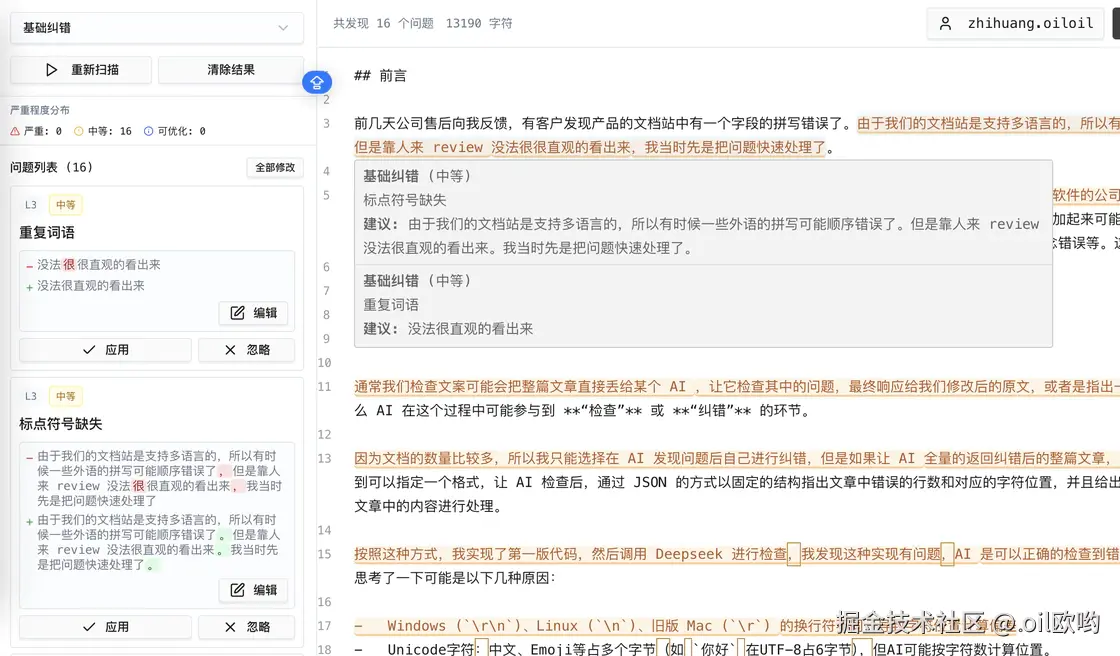The width and height of the screenshot is (1120, 656).
Task: Click the X icon in 重复词语 card
Action: pos(230,350)
